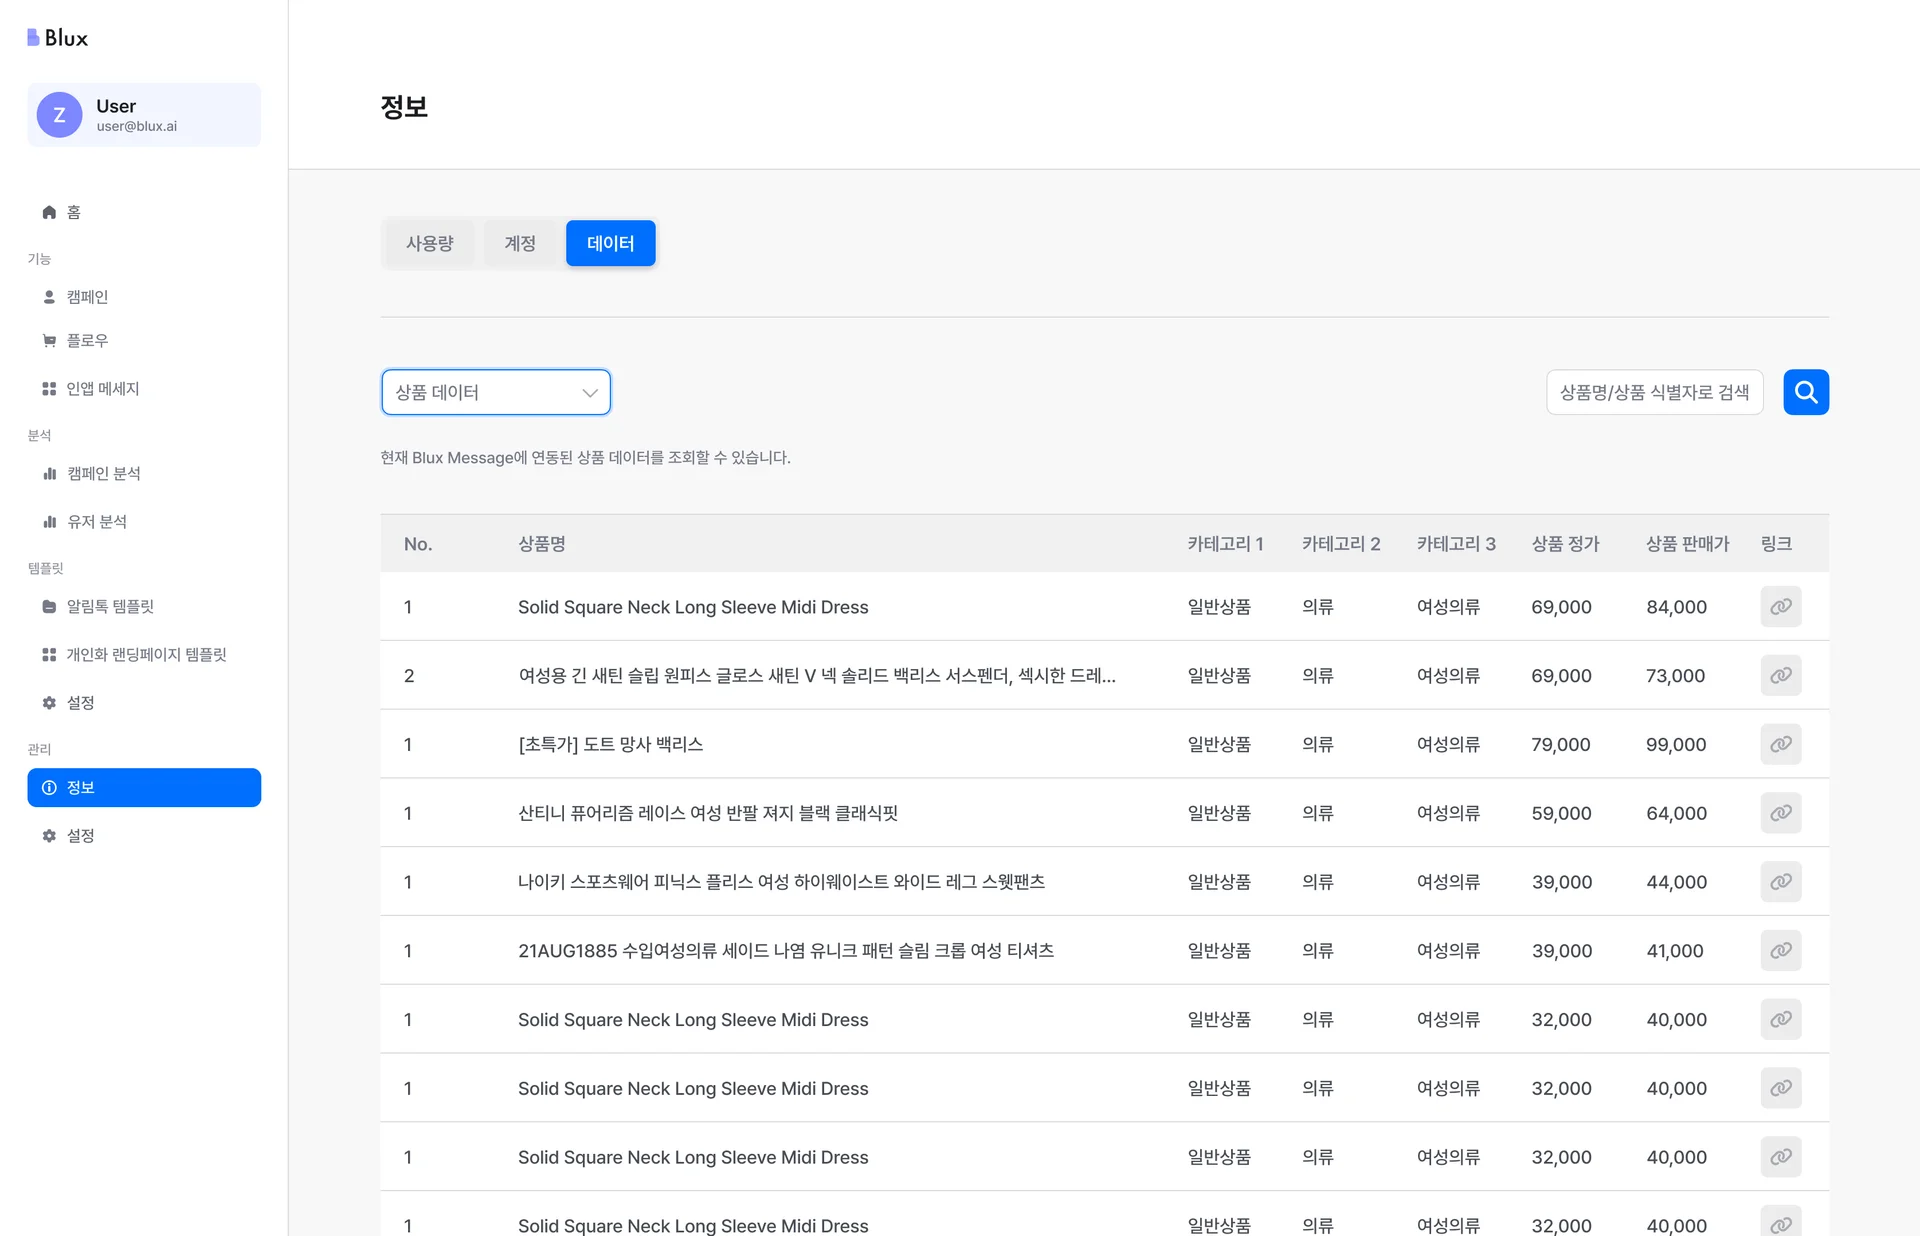Click link icon for 산티니 퓨어리즘 row

(x=1780, y=813)
